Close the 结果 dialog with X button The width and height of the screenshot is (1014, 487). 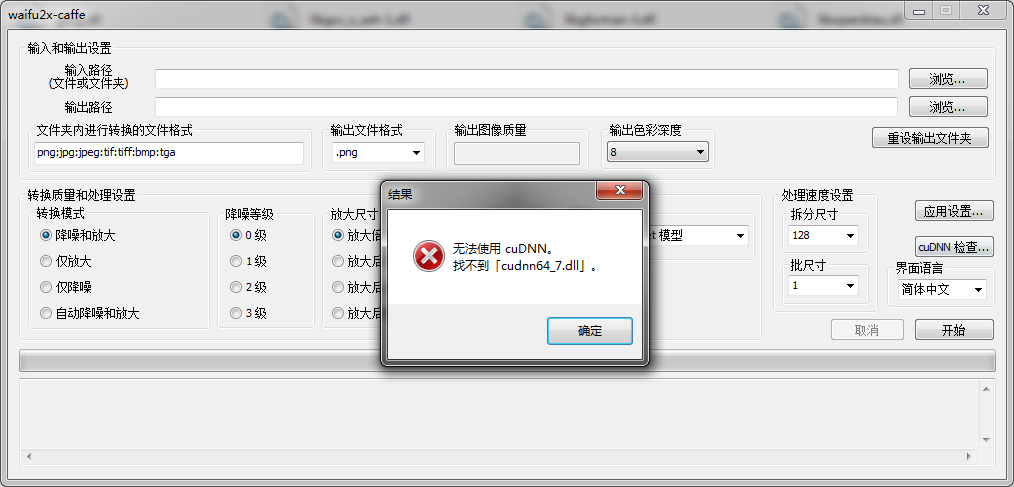click(620, 190)
